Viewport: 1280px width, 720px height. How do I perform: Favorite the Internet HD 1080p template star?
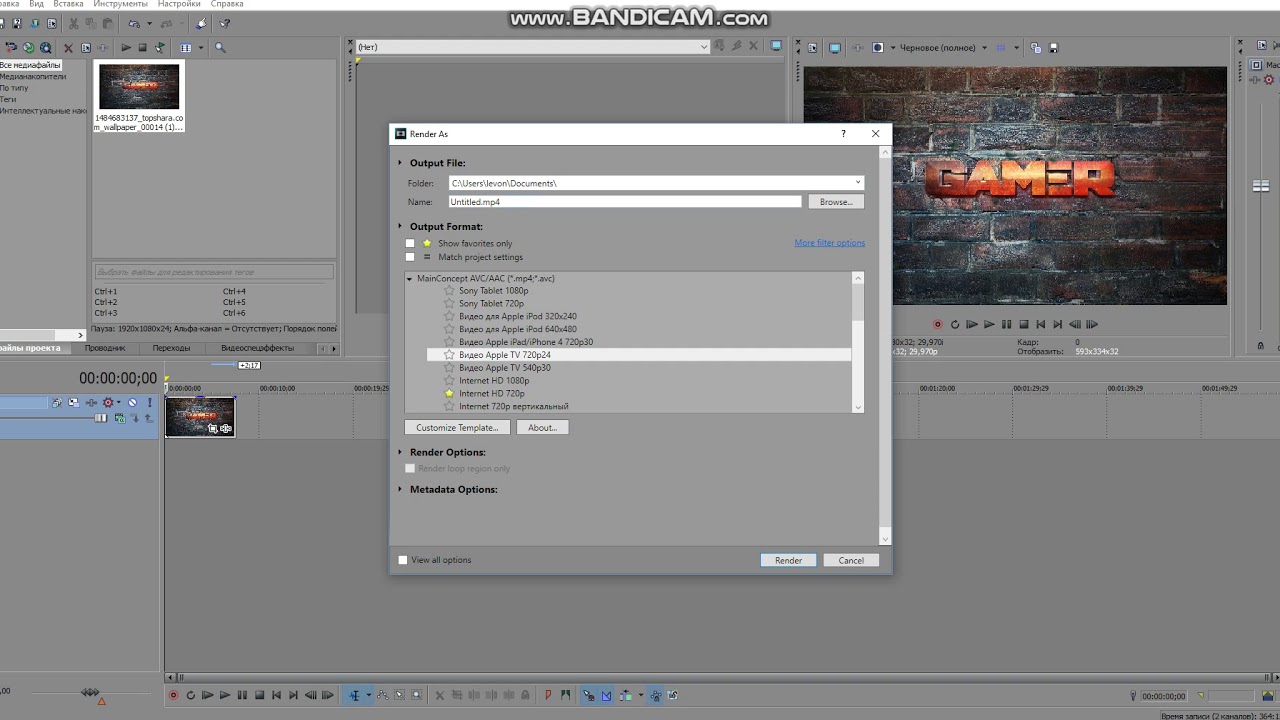pyautogui.click(x=449, y=381)
